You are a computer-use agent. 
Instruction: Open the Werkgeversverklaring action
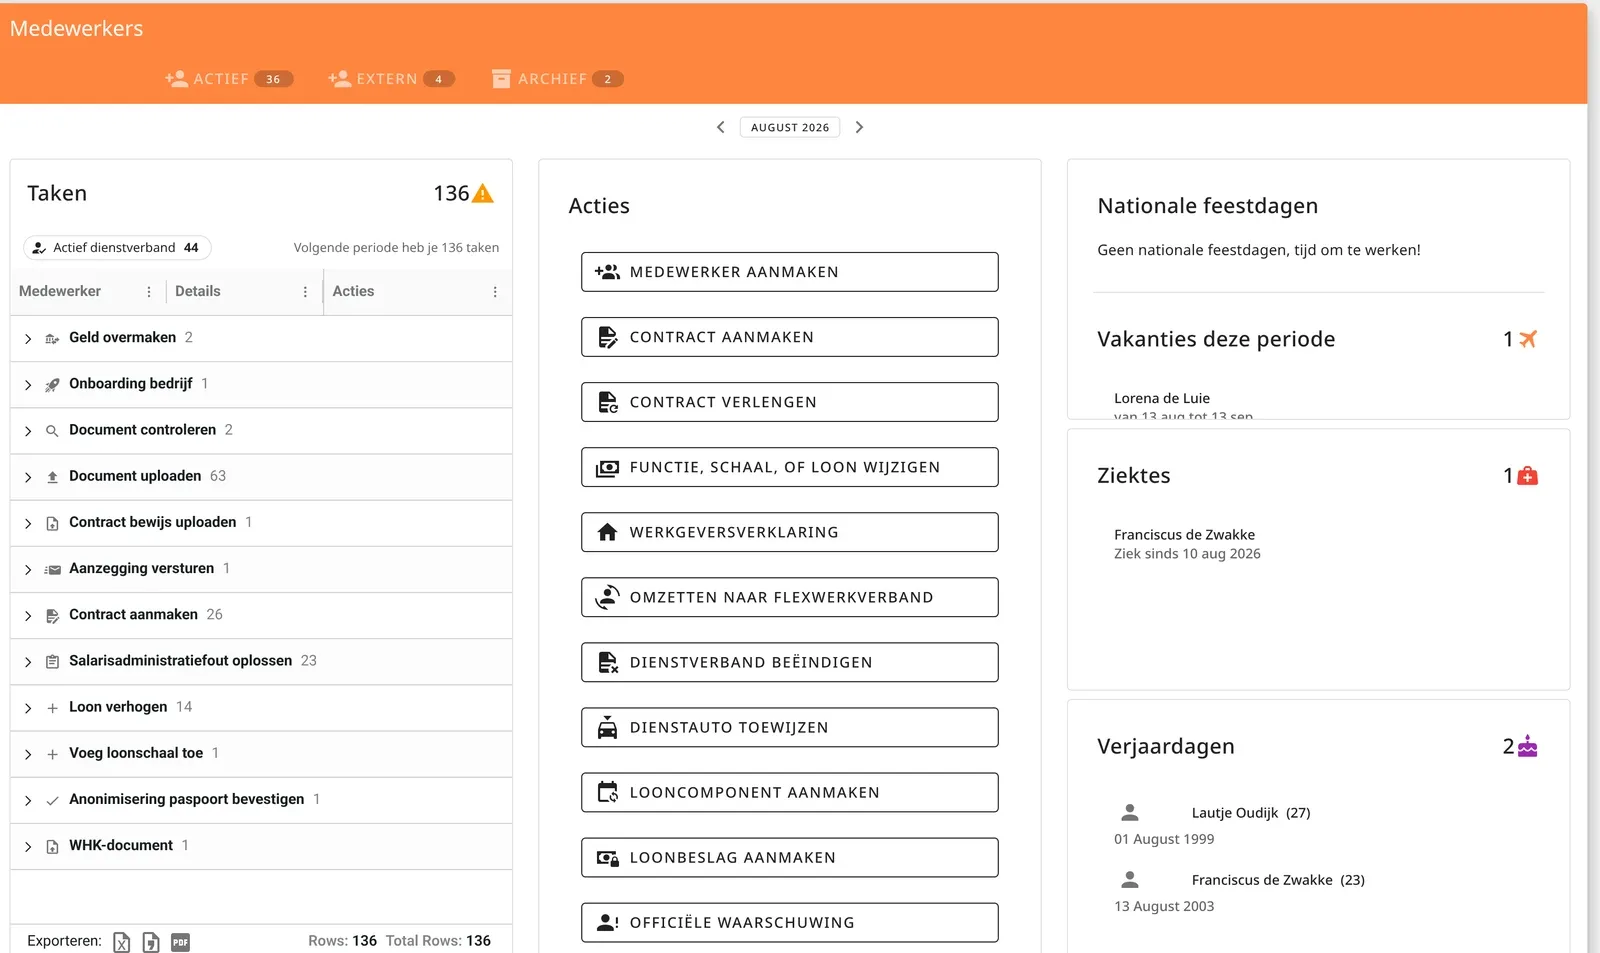(790, 532)
